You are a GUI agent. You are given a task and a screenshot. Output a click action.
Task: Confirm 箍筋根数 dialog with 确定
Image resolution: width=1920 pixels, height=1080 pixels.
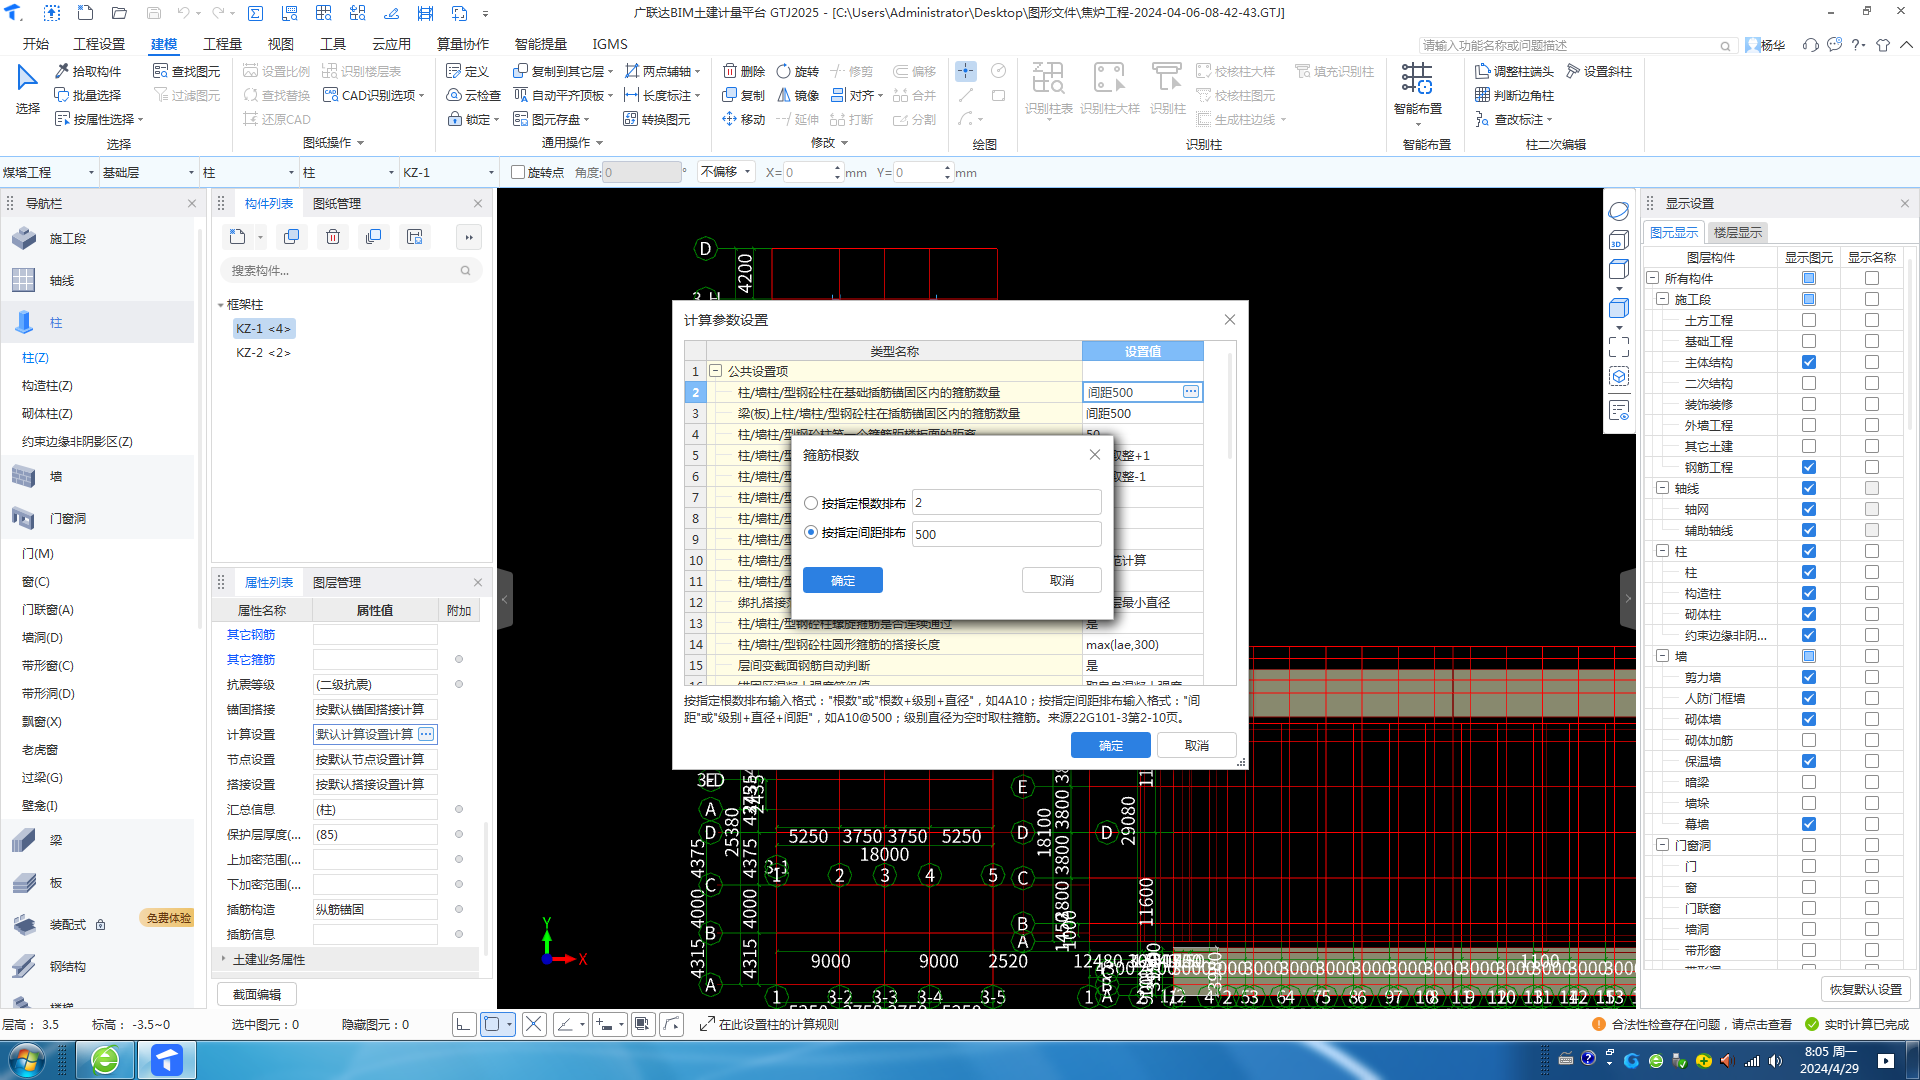click(x=842, y=580)
